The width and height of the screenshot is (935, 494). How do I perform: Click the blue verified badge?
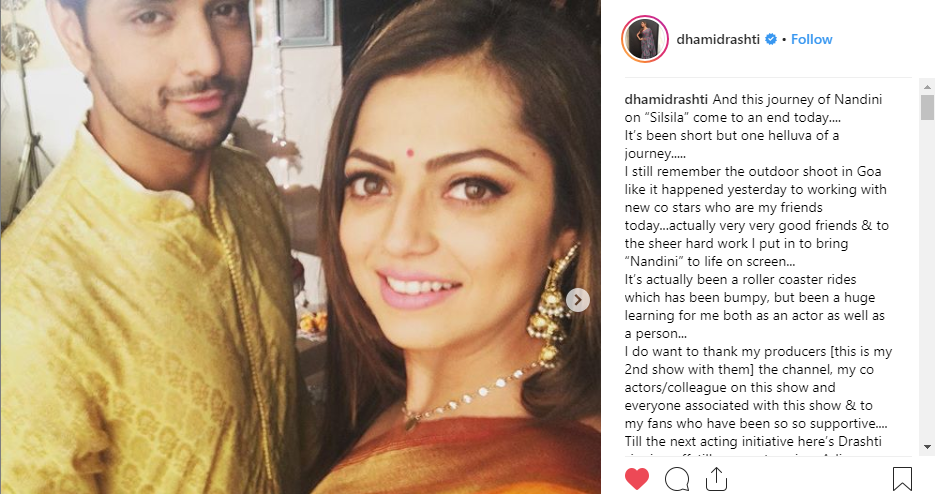point(771,39)
